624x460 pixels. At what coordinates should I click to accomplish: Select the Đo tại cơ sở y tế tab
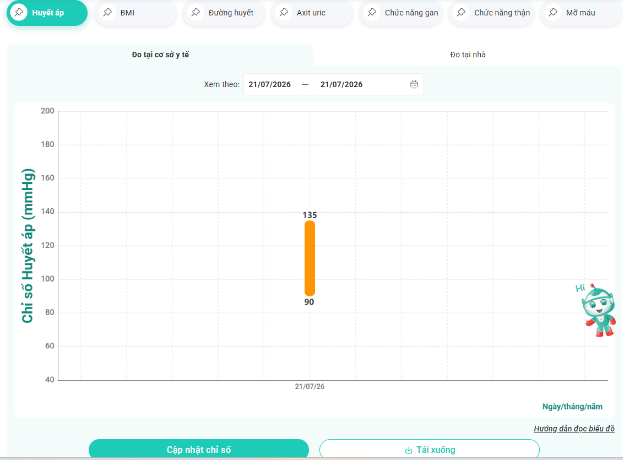coord(160,55)
